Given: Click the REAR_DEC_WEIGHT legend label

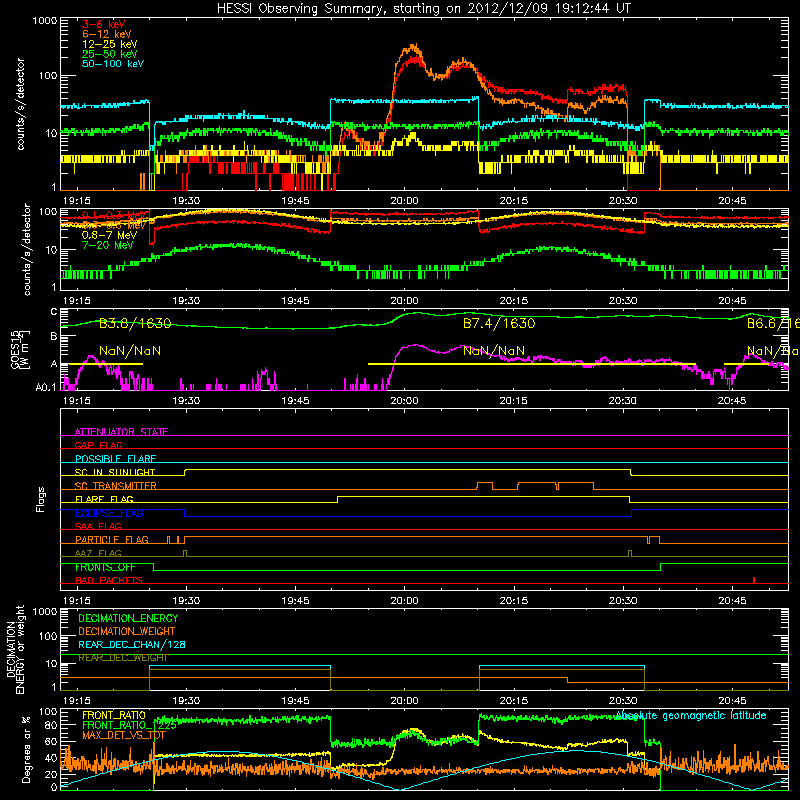Looking at the screenshot, I should [122, 658].
